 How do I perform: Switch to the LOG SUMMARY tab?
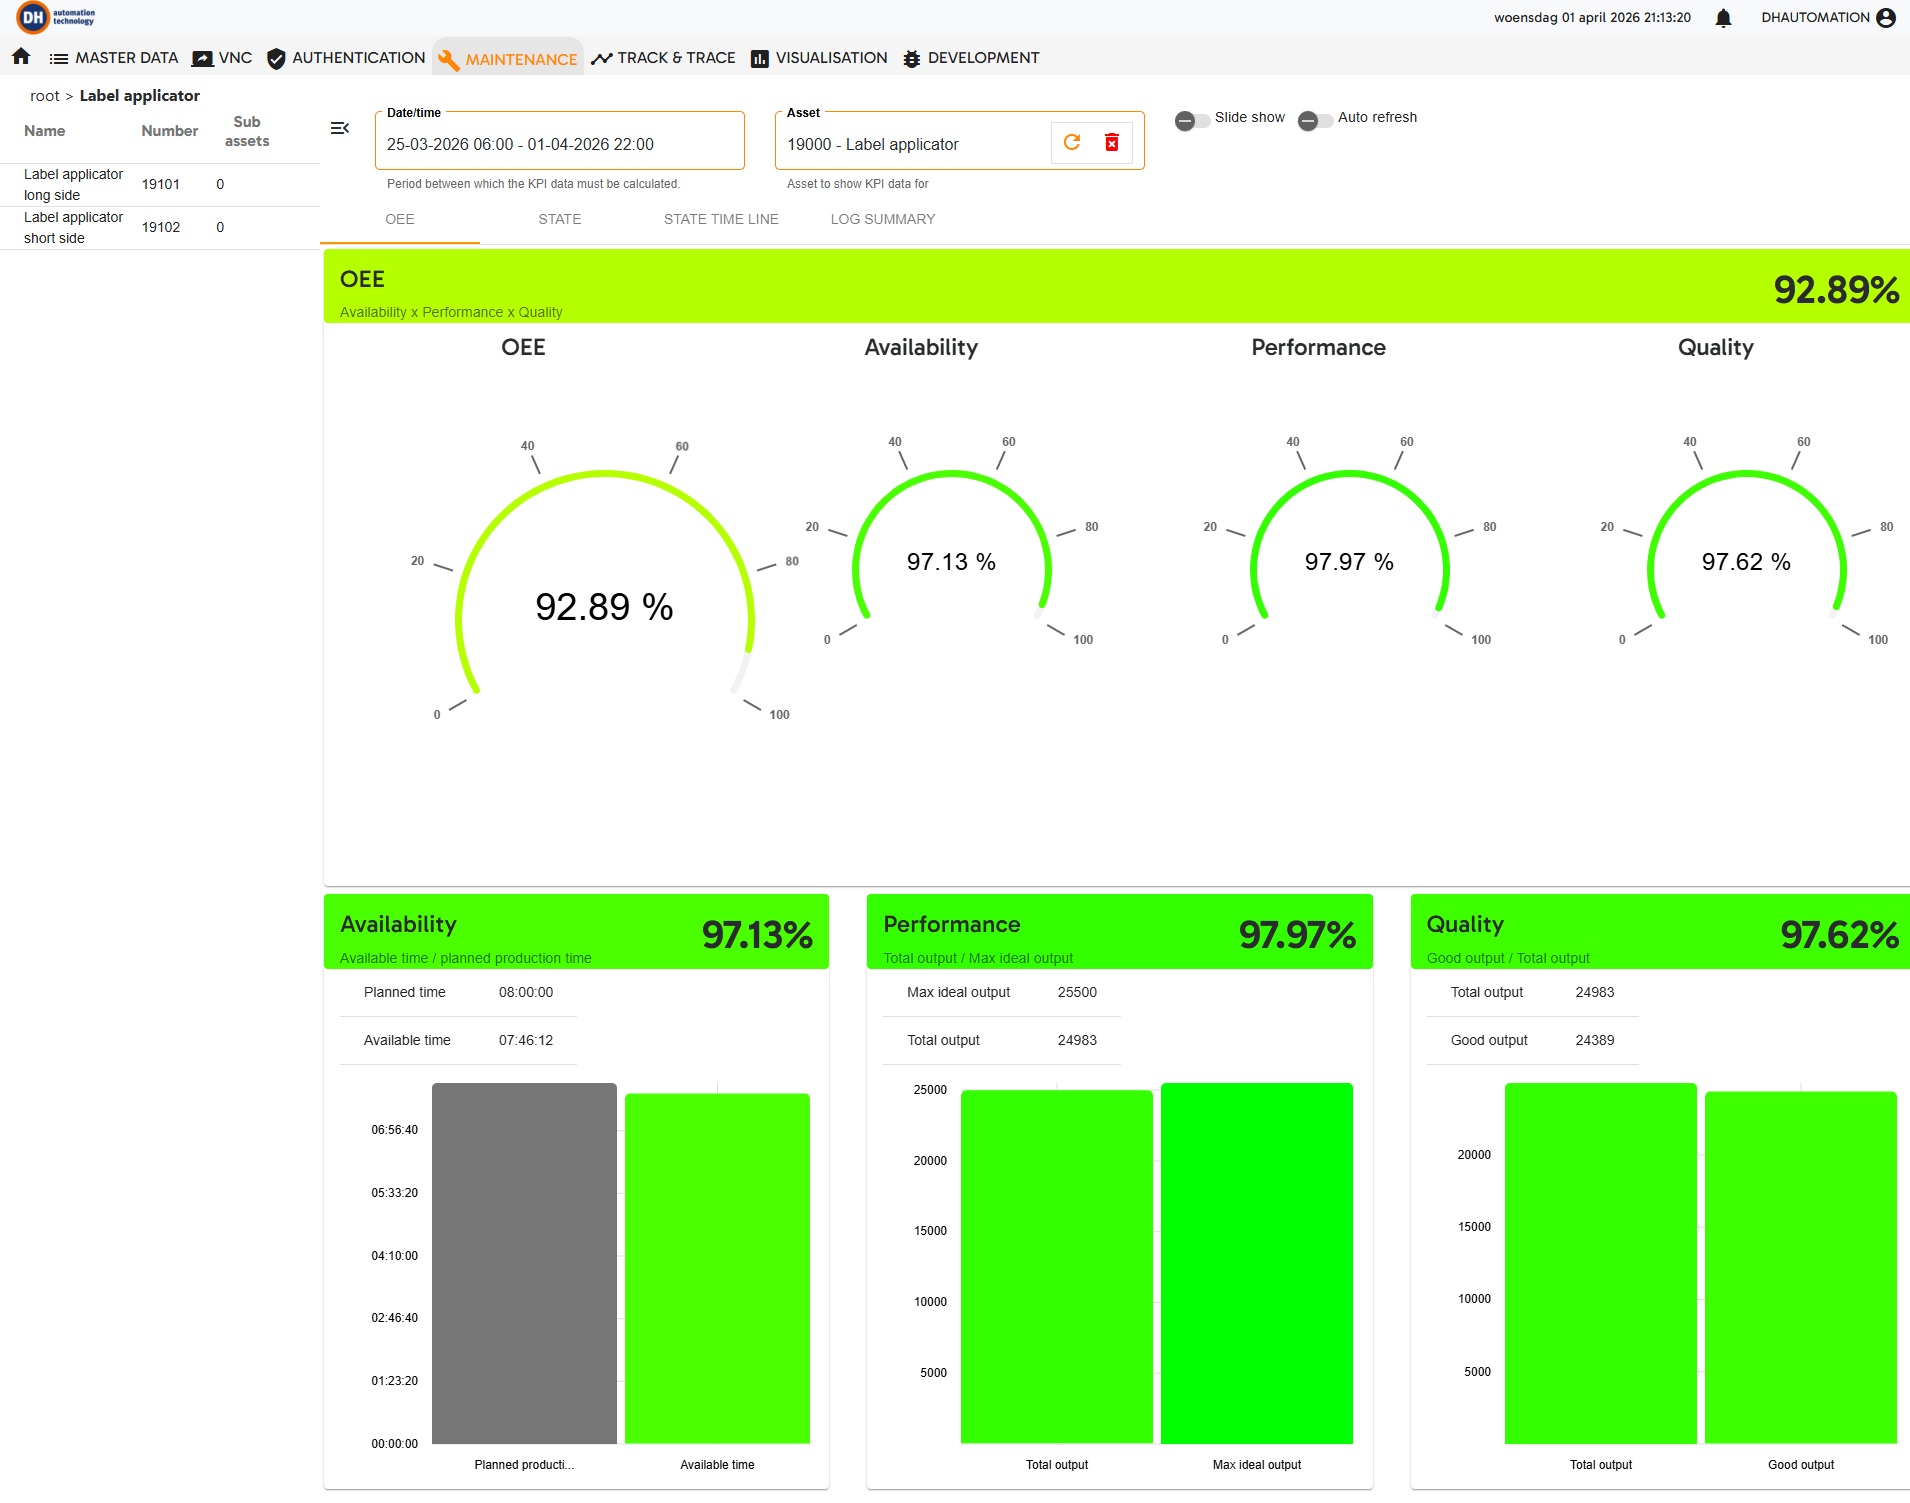point(883,219)
